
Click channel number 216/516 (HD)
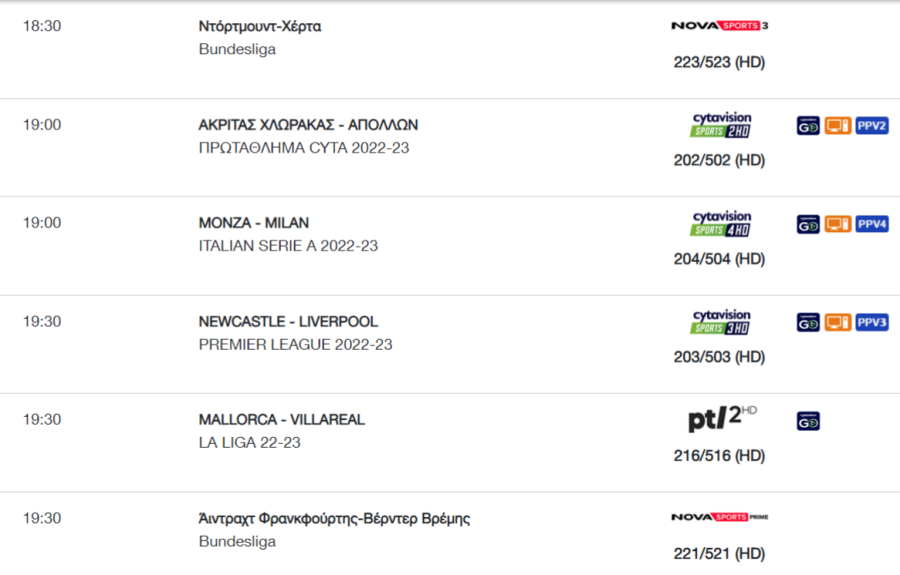click(719, 456)
